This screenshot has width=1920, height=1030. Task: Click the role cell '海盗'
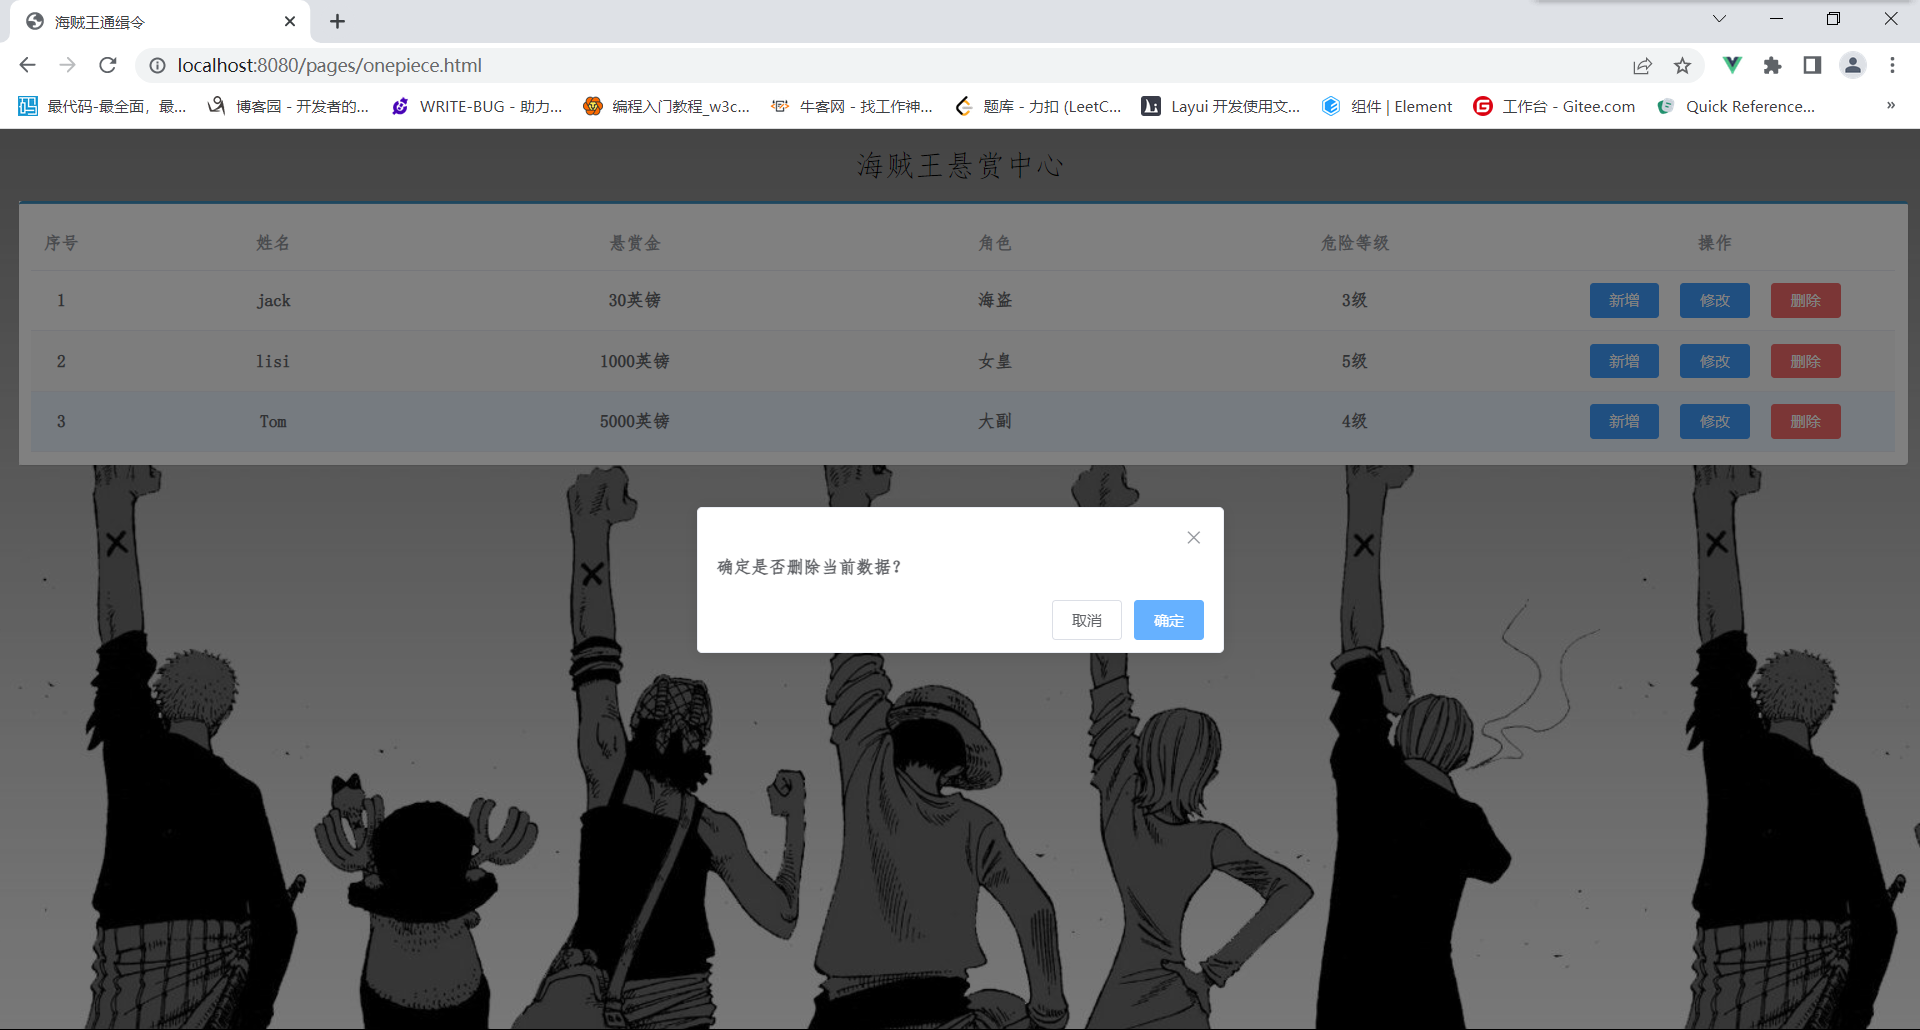[995, 300]
